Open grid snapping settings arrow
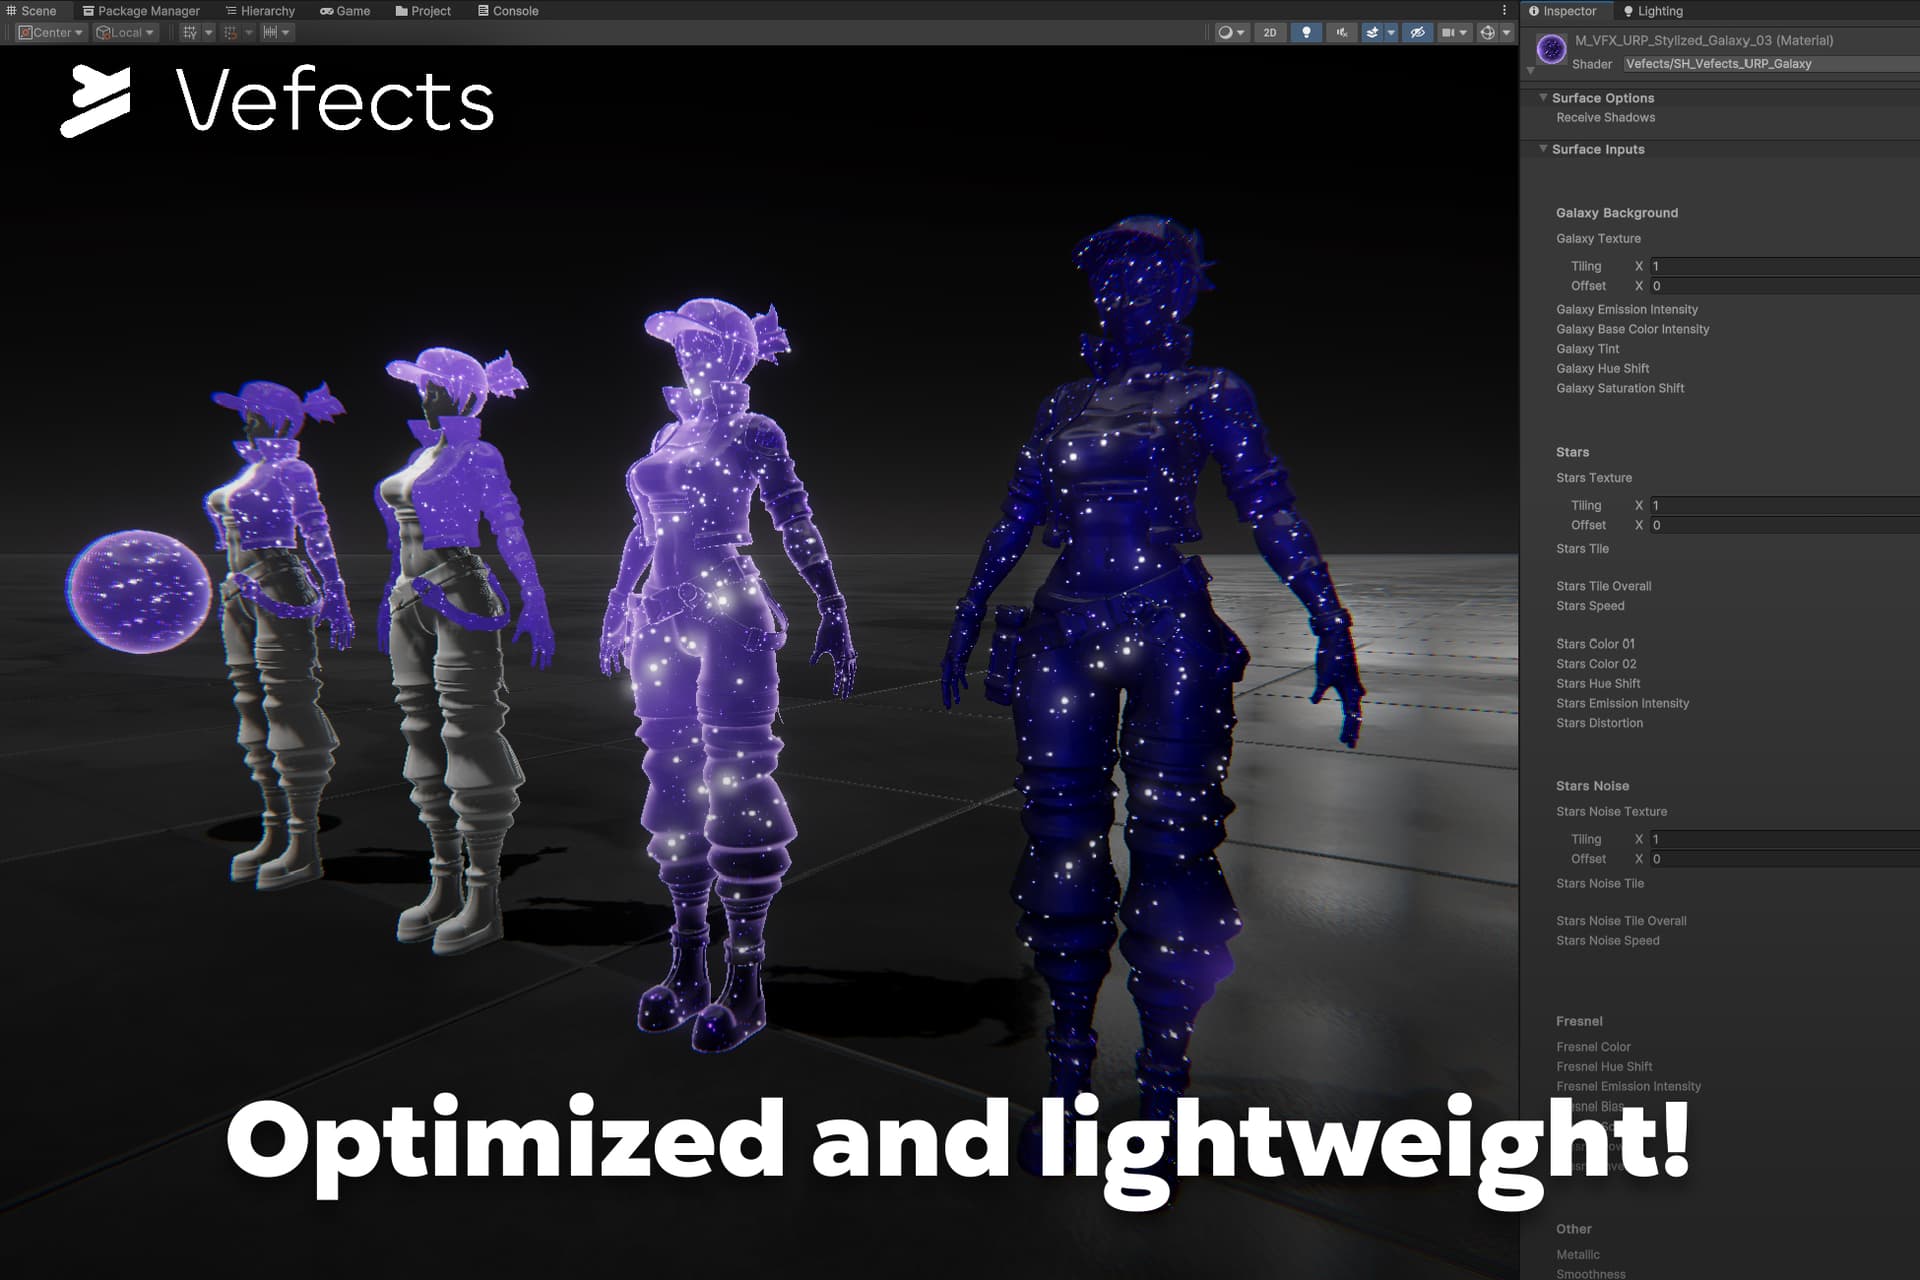 tap(249, 33)
